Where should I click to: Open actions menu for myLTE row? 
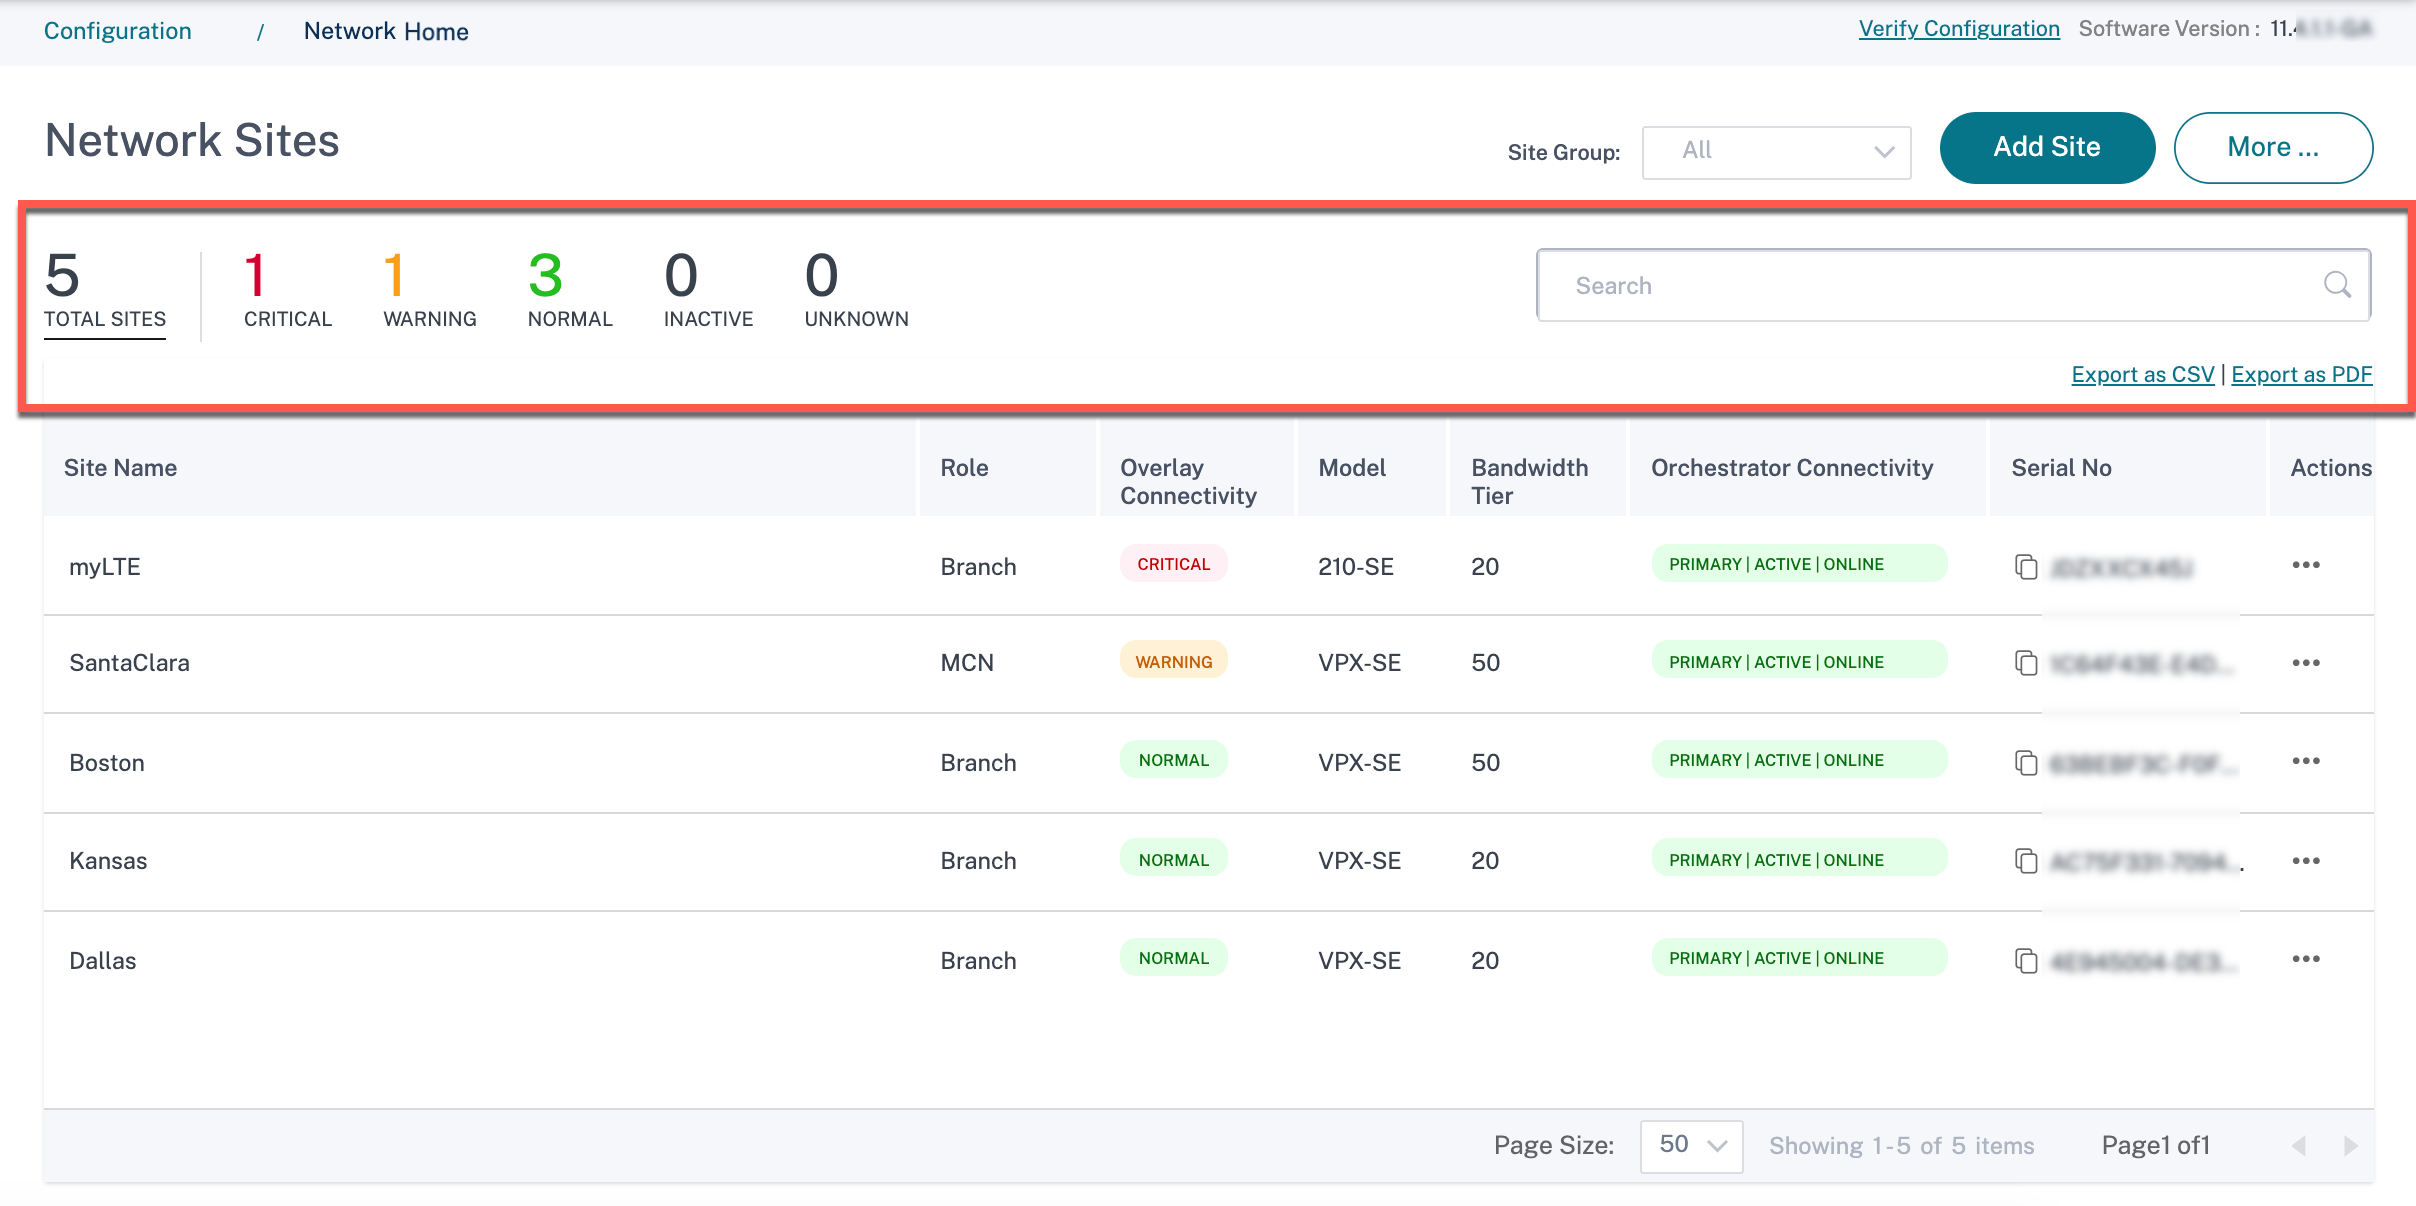tap(2306, 565)
